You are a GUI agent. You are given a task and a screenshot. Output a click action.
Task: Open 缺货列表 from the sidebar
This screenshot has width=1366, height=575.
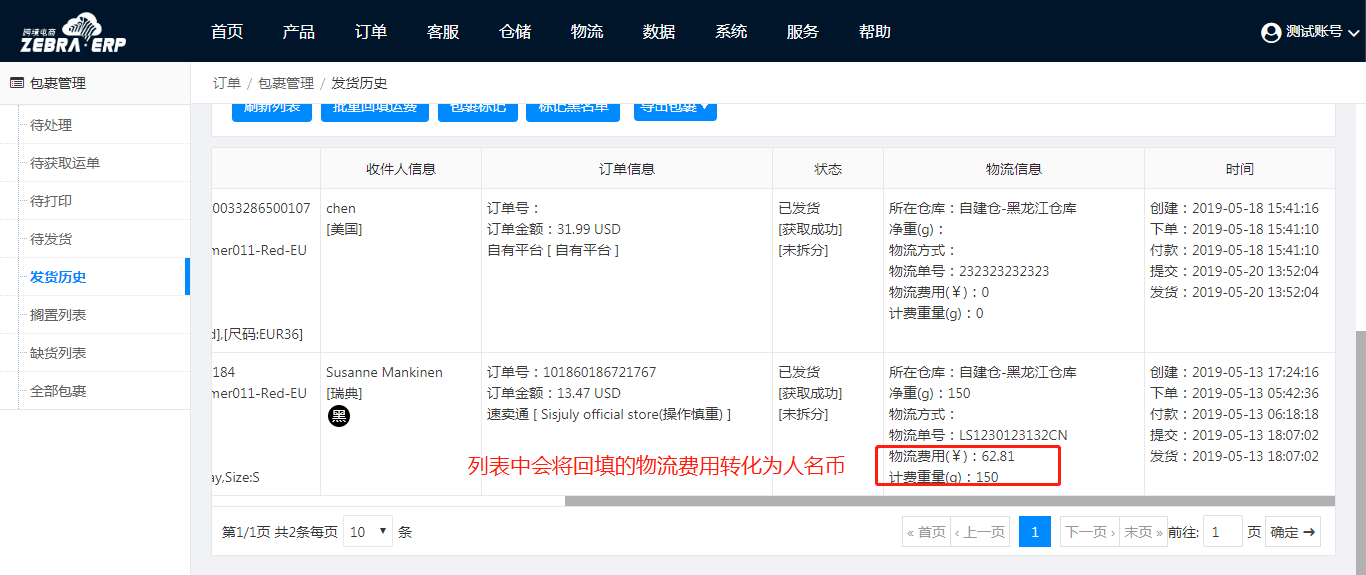coord(58,353)
